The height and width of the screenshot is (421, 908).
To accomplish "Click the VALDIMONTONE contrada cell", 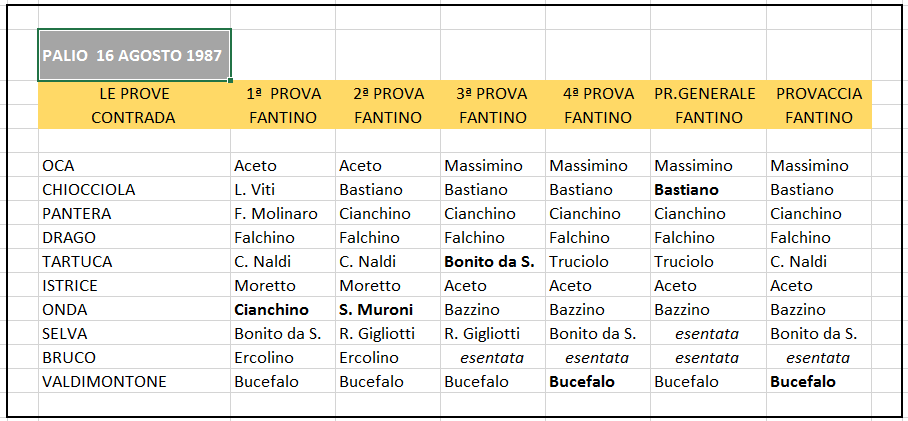I will pos(134,382).
